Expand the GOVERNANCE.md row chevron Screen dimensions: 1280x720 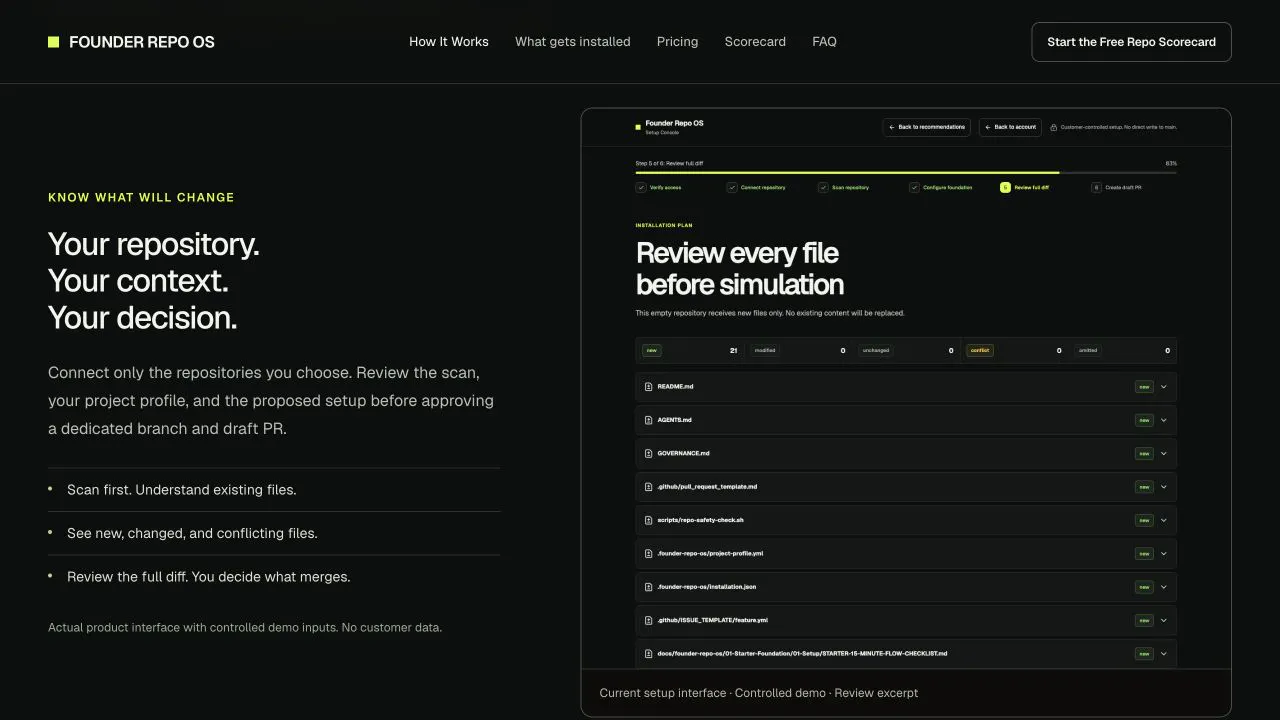tap(1163, 453)
